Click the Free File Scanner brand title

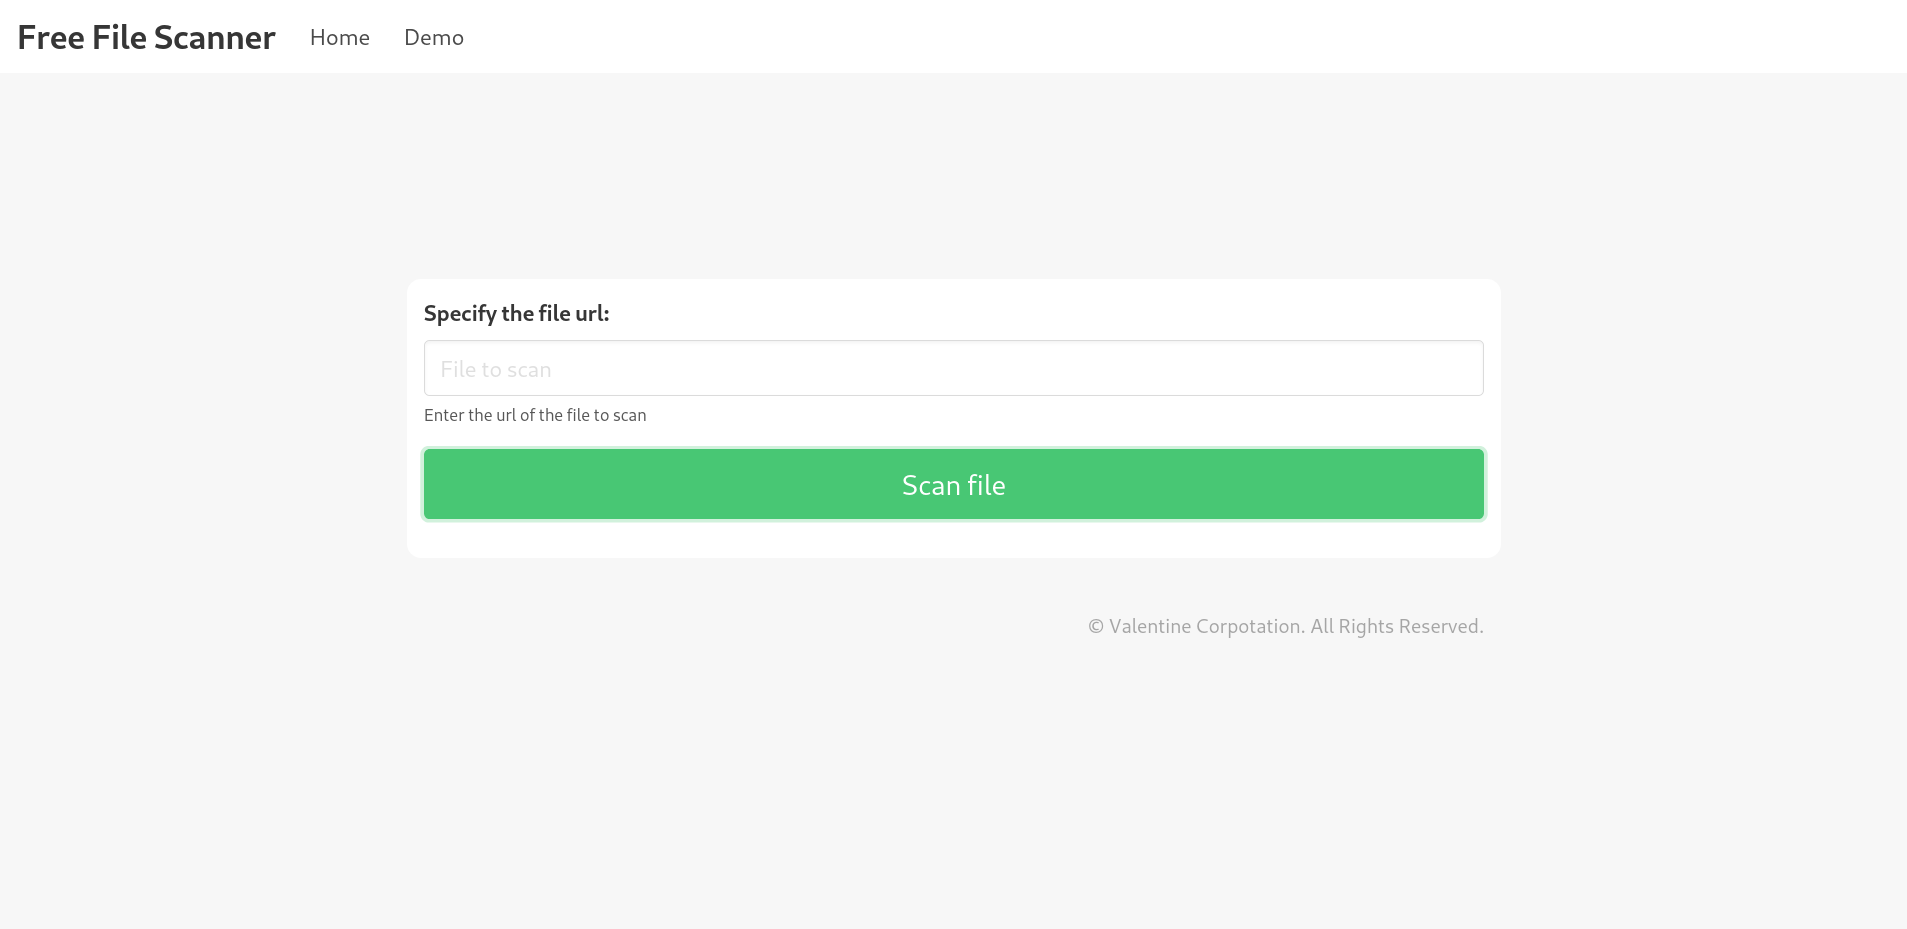pyautogui.click(x=146, y=37)
